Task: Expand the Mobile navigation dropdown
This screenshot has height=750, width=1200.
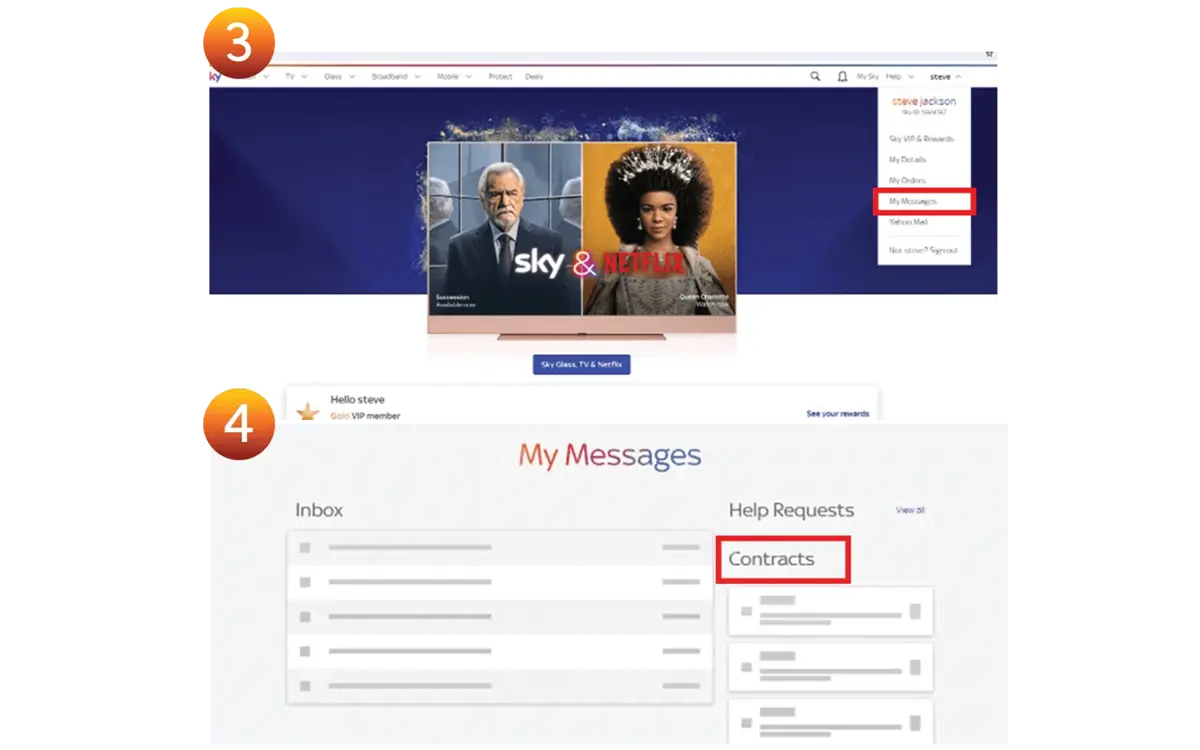Action: (x=454, y=77)
